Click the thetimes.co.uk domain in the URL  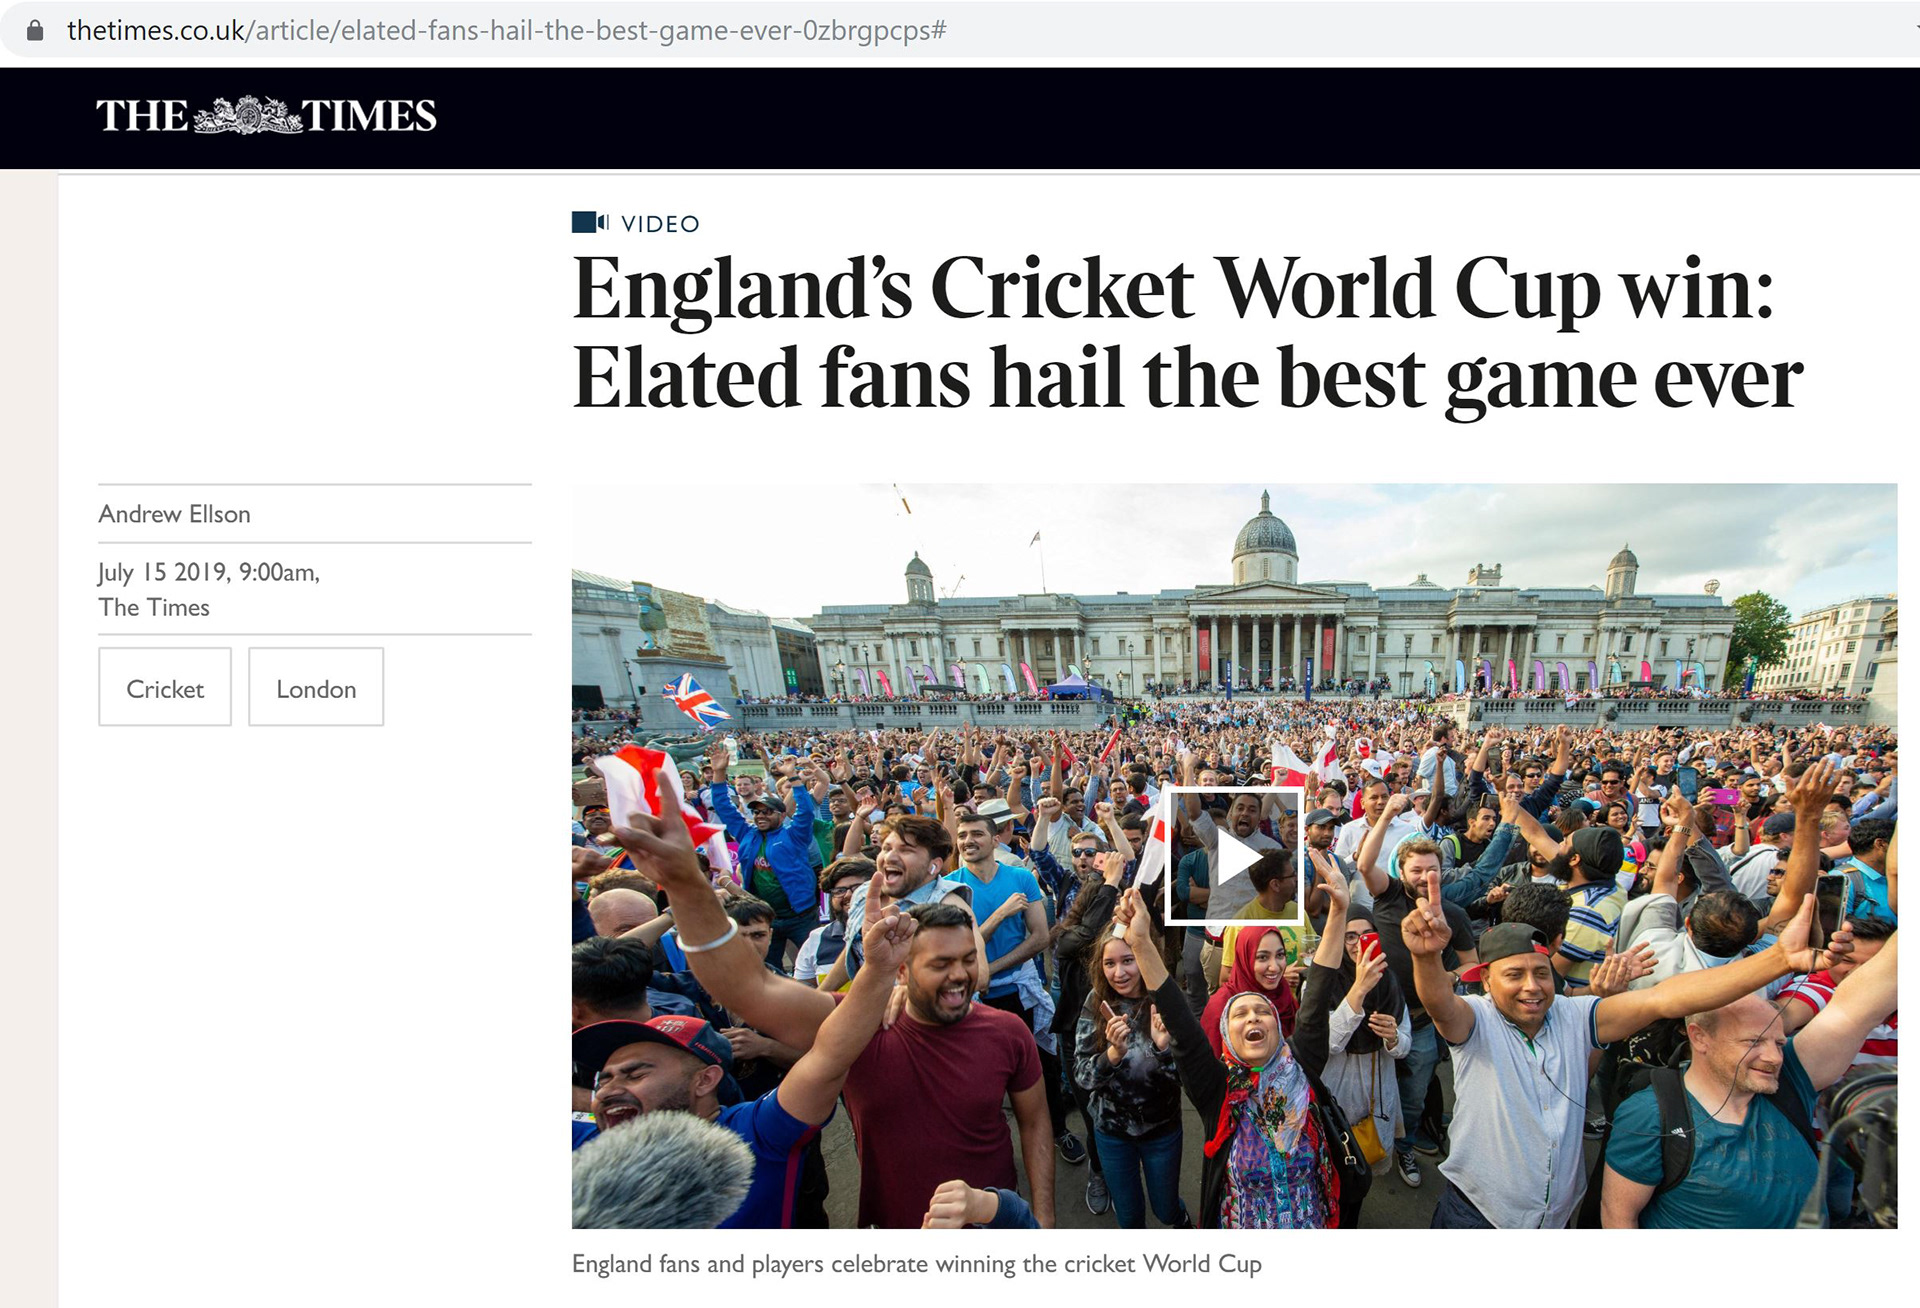pos(155,31)
